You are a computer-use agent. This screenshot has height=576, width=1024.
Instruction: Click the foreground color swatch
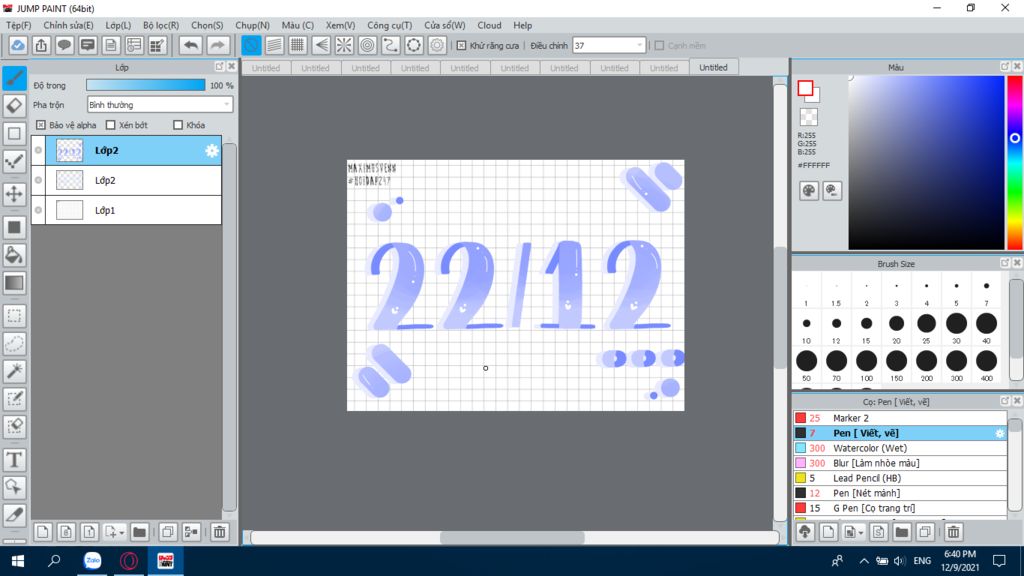[805, 88]
